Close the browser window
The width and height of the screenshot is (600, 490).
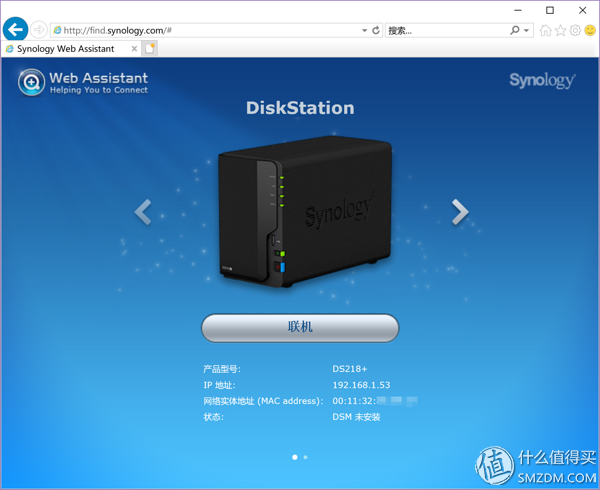click(x=582, y=10)
